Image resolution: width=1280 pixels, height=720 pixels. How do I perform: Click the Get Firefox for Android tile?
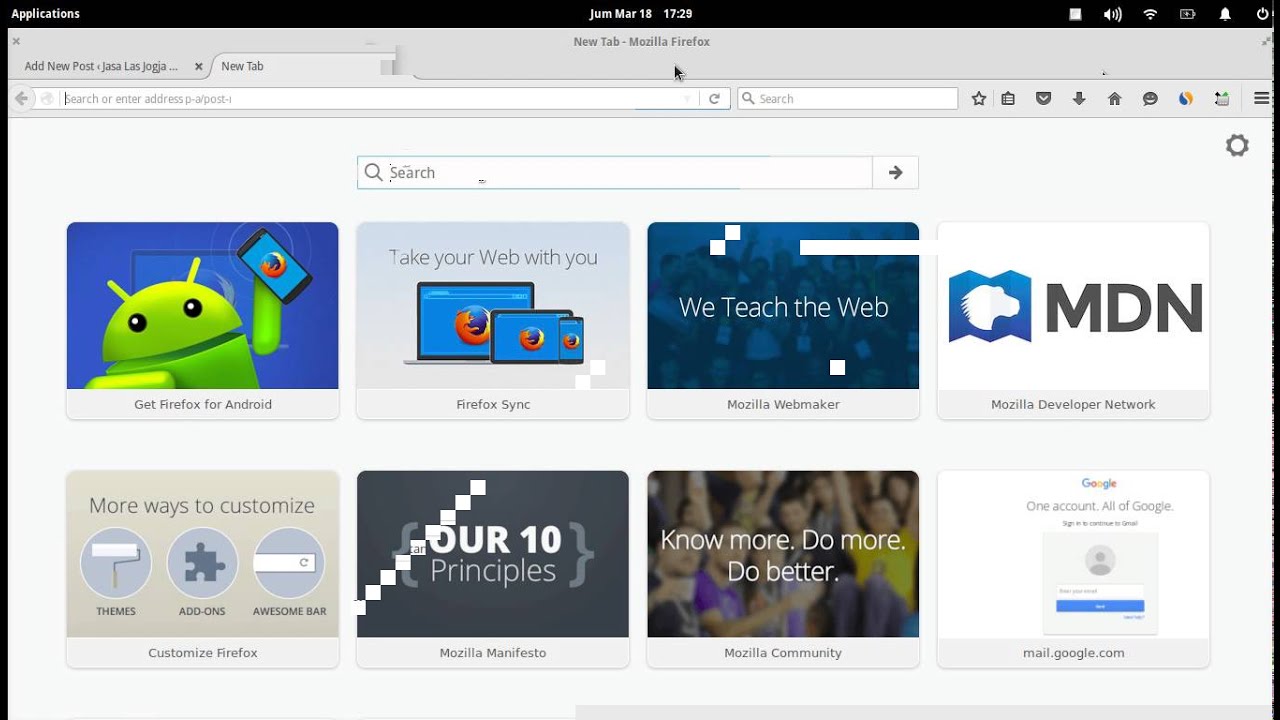coord(203,320)
